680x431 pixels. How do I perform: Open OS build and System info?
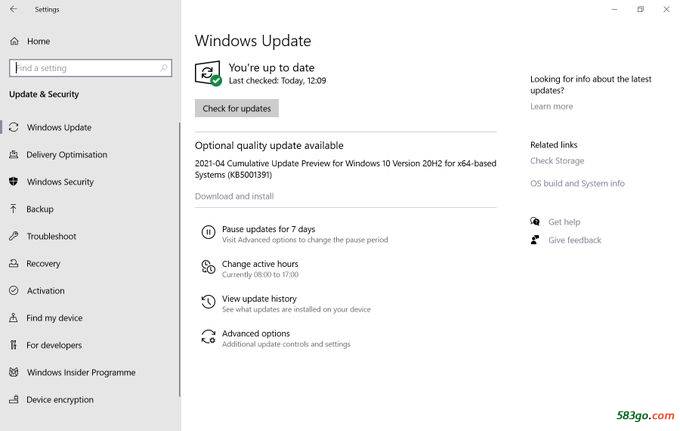[577, 183]
